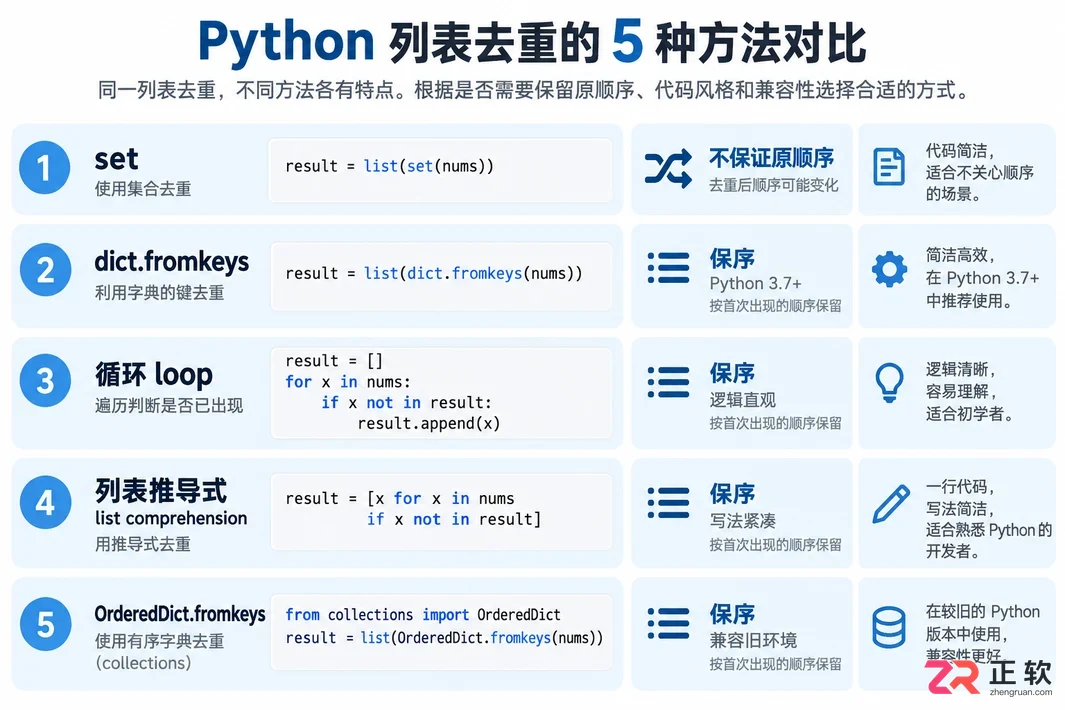Click the subtitle starting with '同一列表去重'

[x=535, y=90]
